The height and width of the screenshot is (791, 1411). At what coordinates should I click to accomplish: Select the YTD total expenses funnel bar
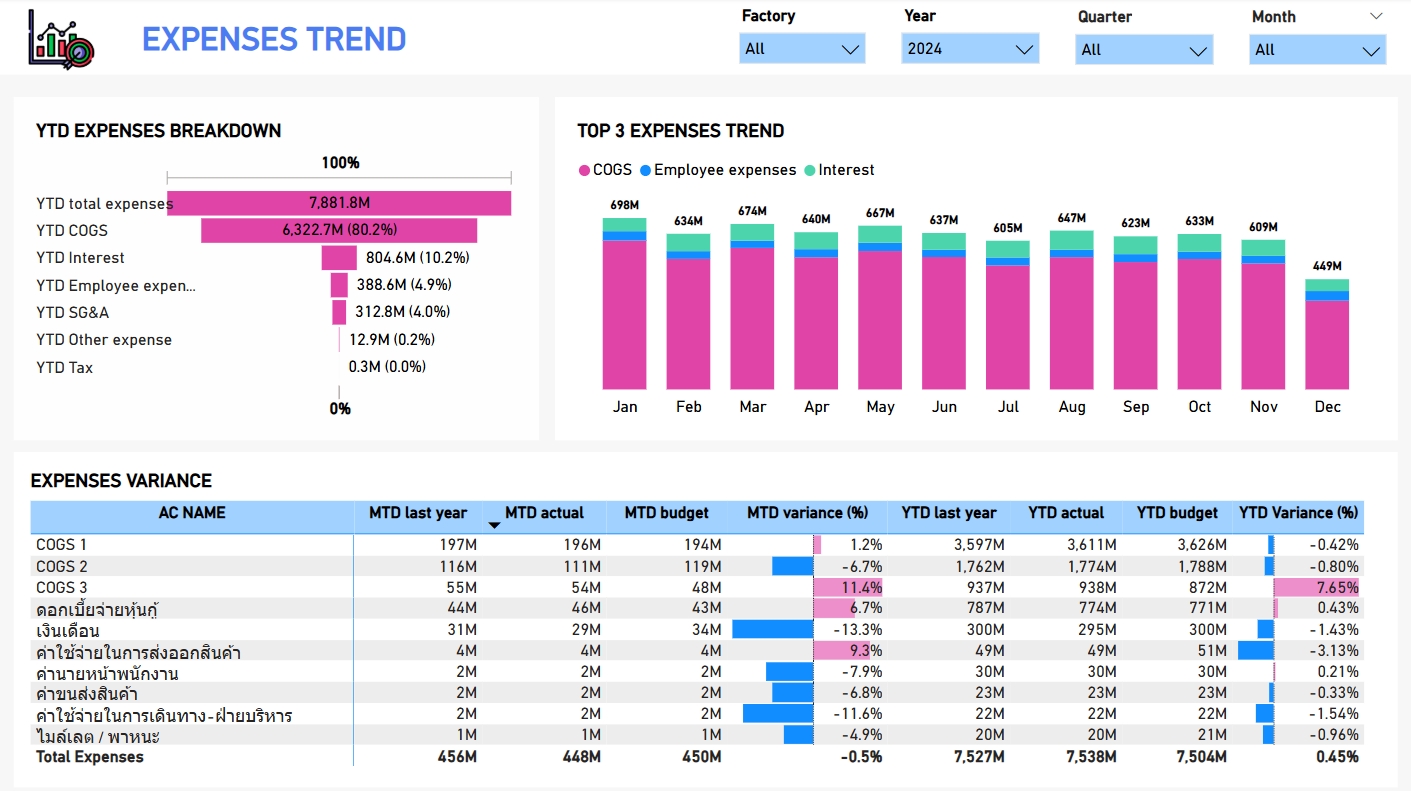(339, 203)
